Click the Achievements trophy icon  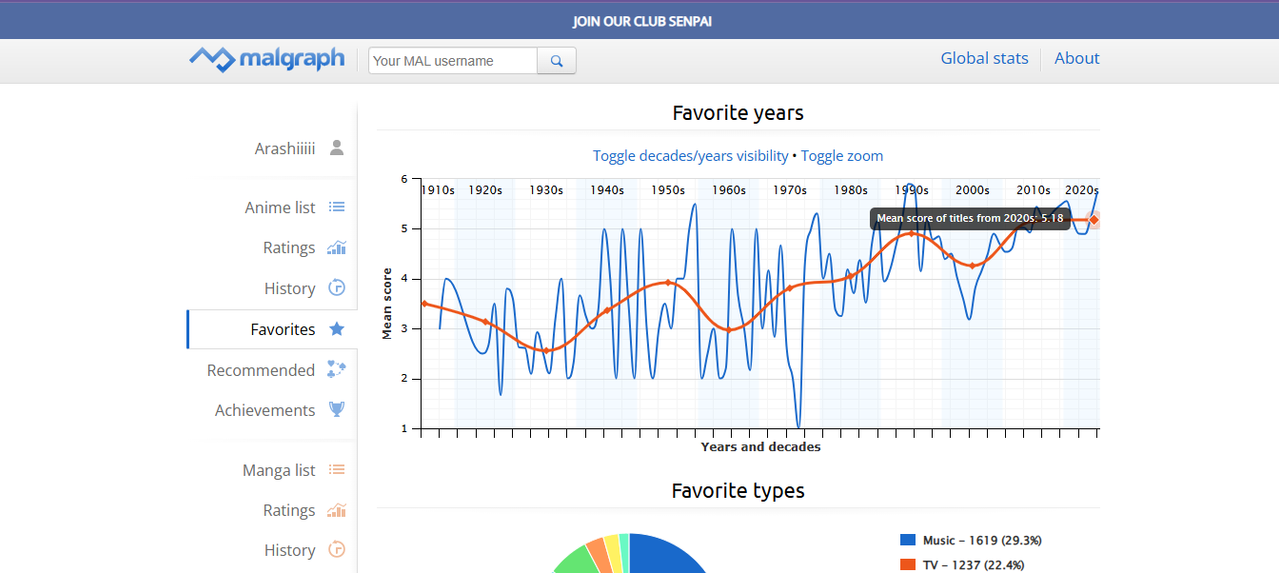click(337, 410)
